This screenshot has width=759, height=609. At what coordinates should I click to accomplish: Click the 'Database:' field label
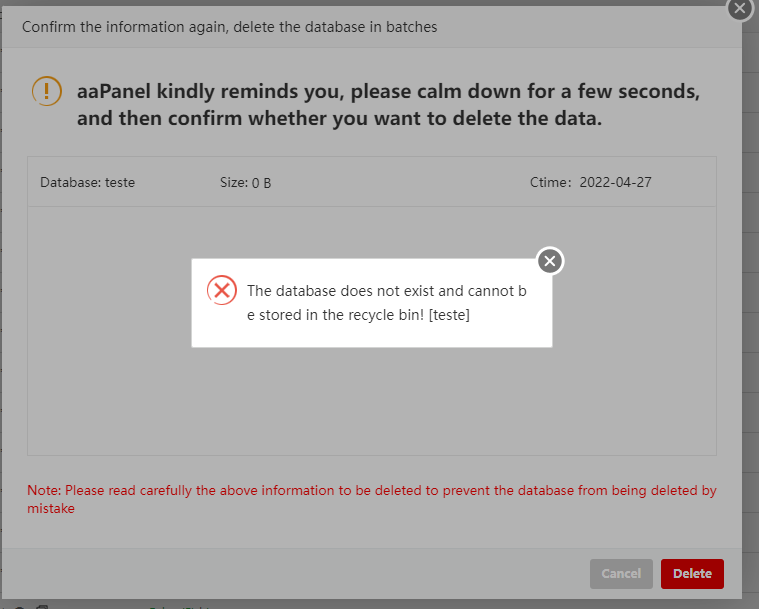click(x=70, y=183)
